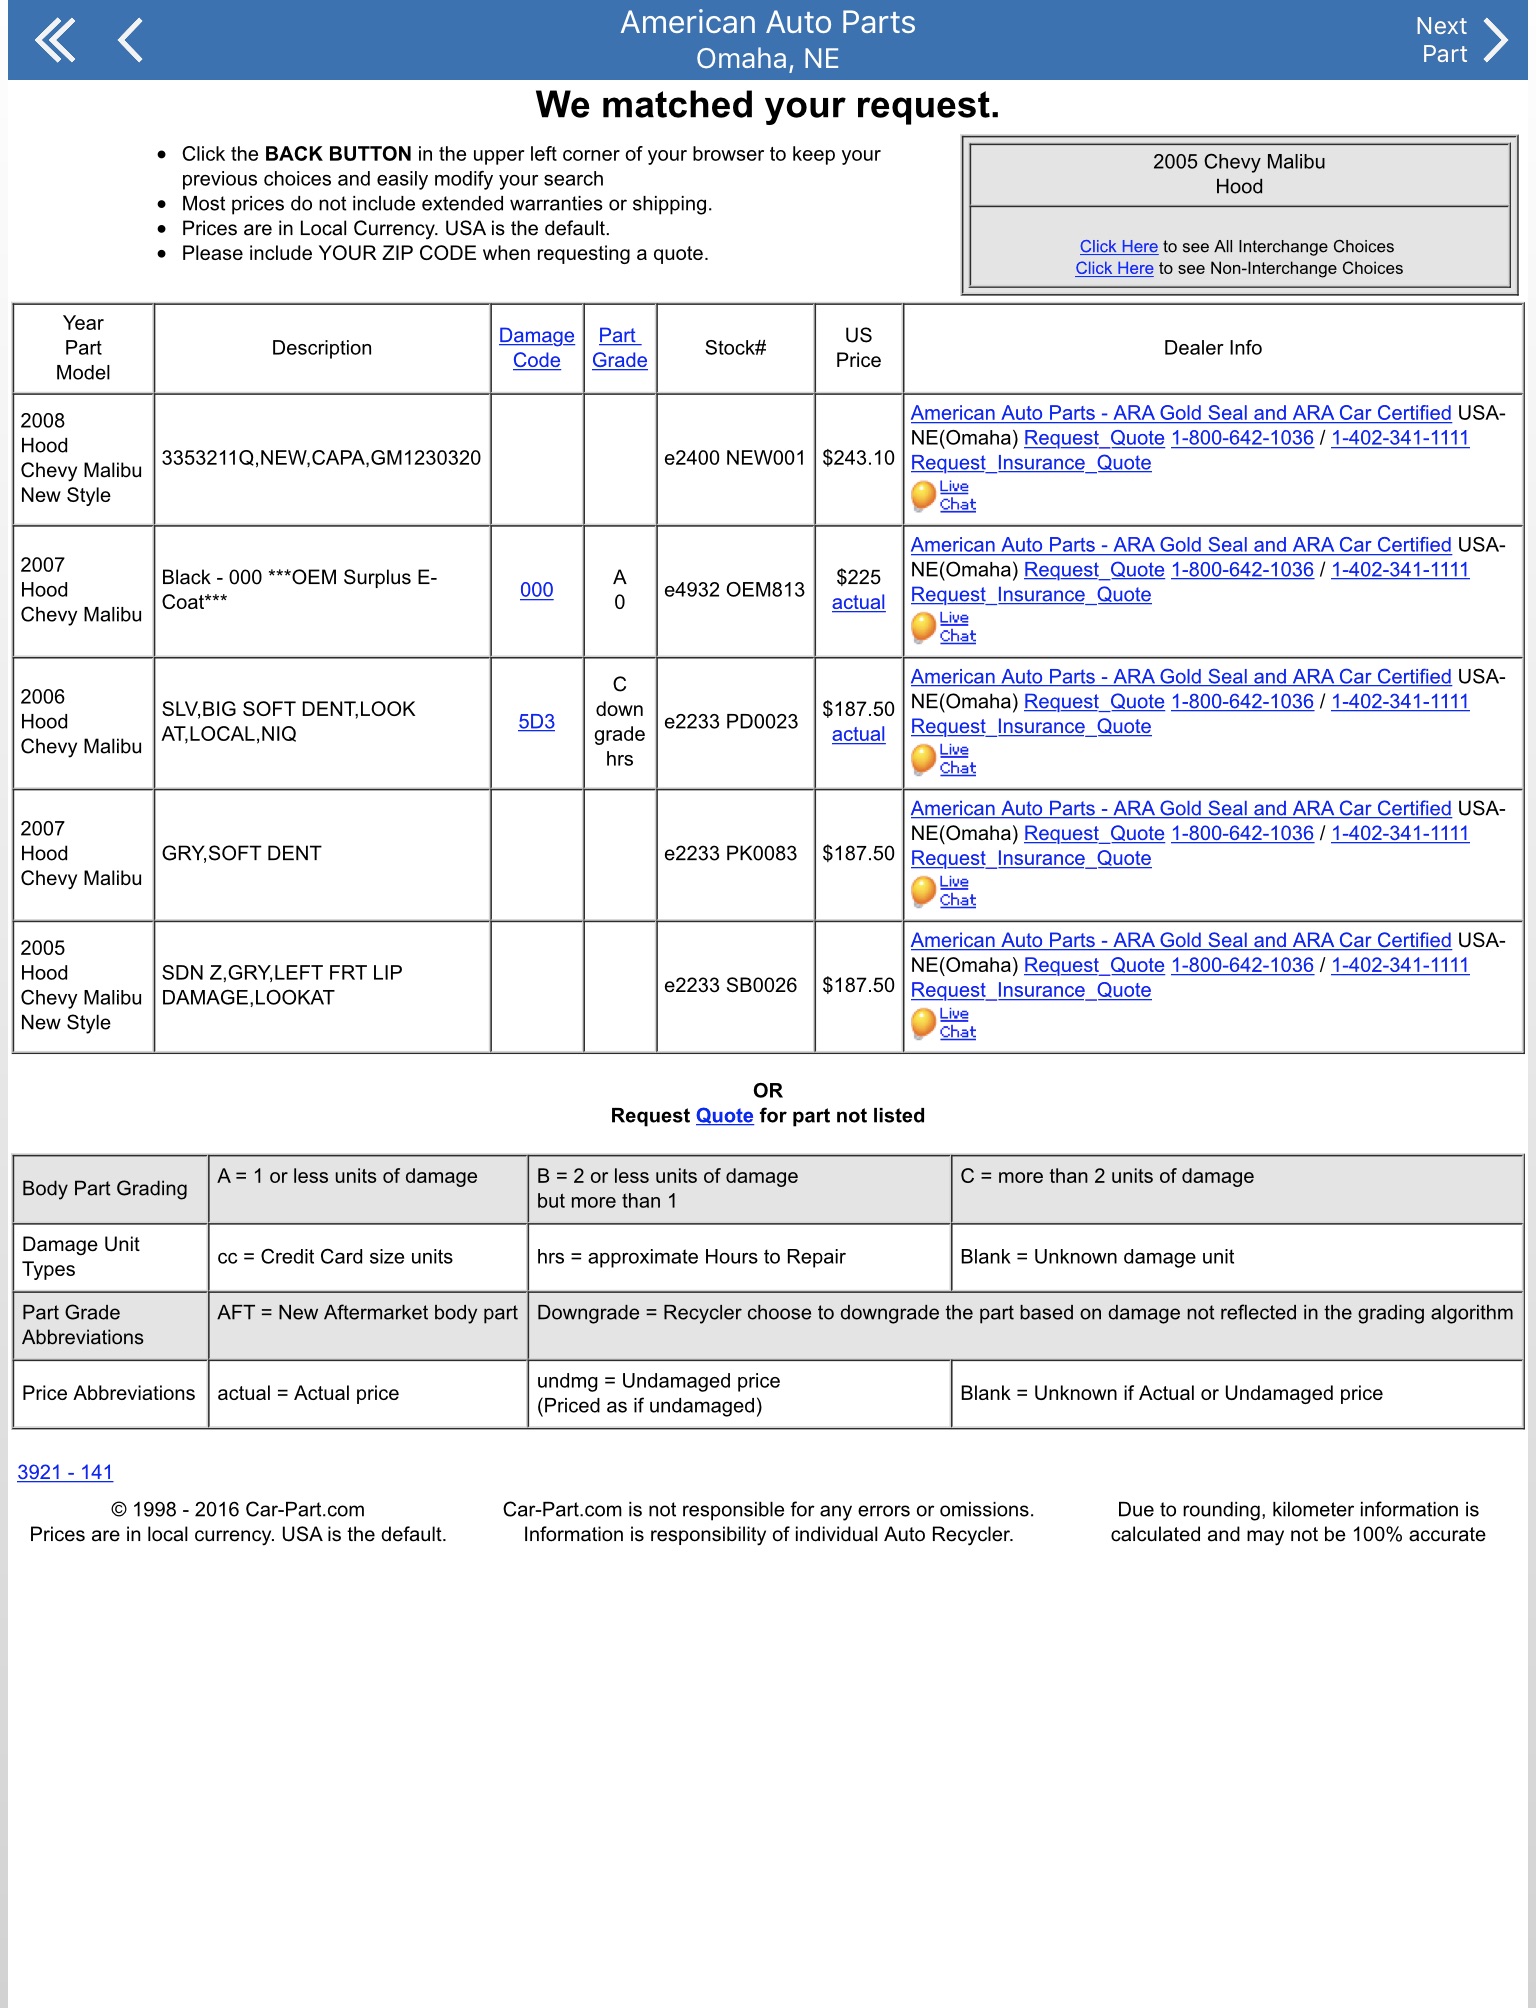
Task: Click Quote link for part not listed
Action: coord(724,1116)
